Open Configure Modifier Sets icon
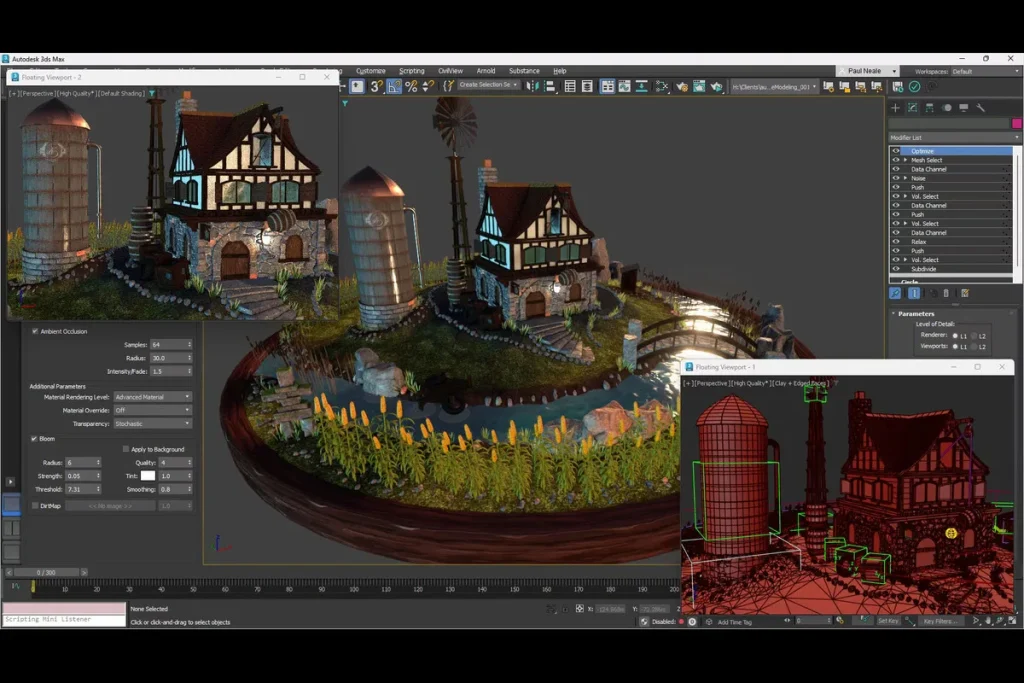The height and width of the screenshot is (683, 1024). click(x=965, y=293)
